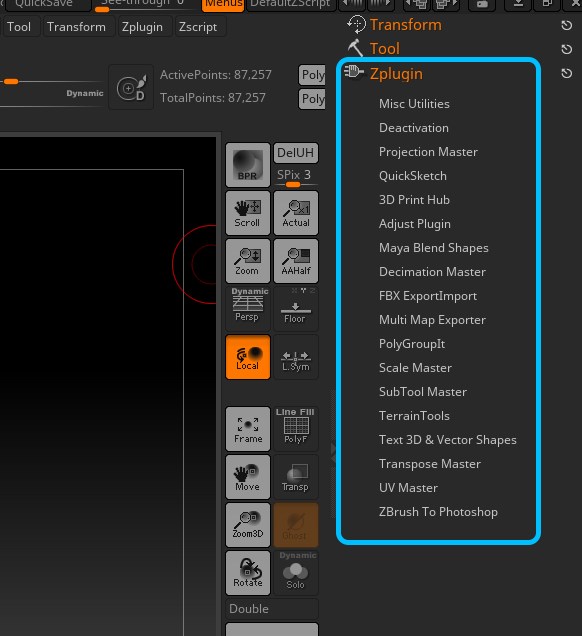Toggle PolyF polyframe display
Screen dimensions: 582x636
[296, 429]
